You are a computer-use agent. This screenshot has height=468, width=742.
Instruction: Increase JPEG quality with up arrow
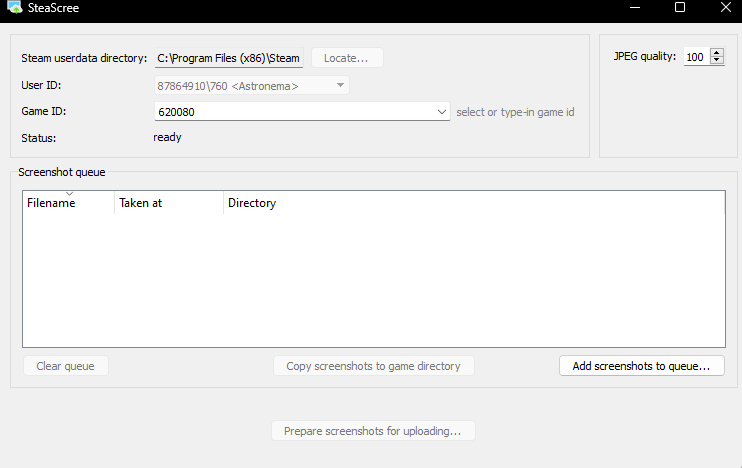(716, 53)
